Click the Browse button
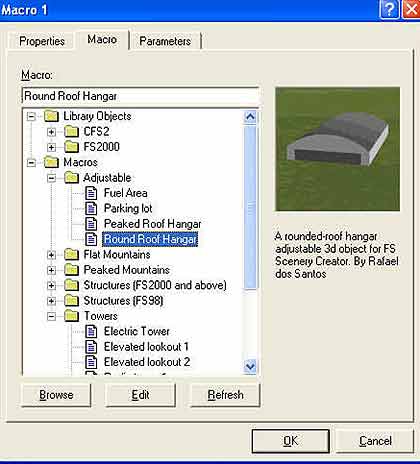Screen dimensions: 420x464 tap(56, 395)
